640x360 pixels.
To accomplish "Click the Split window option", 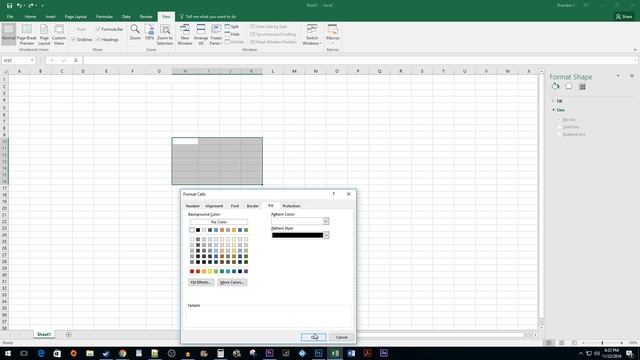I will pos(231,27).
